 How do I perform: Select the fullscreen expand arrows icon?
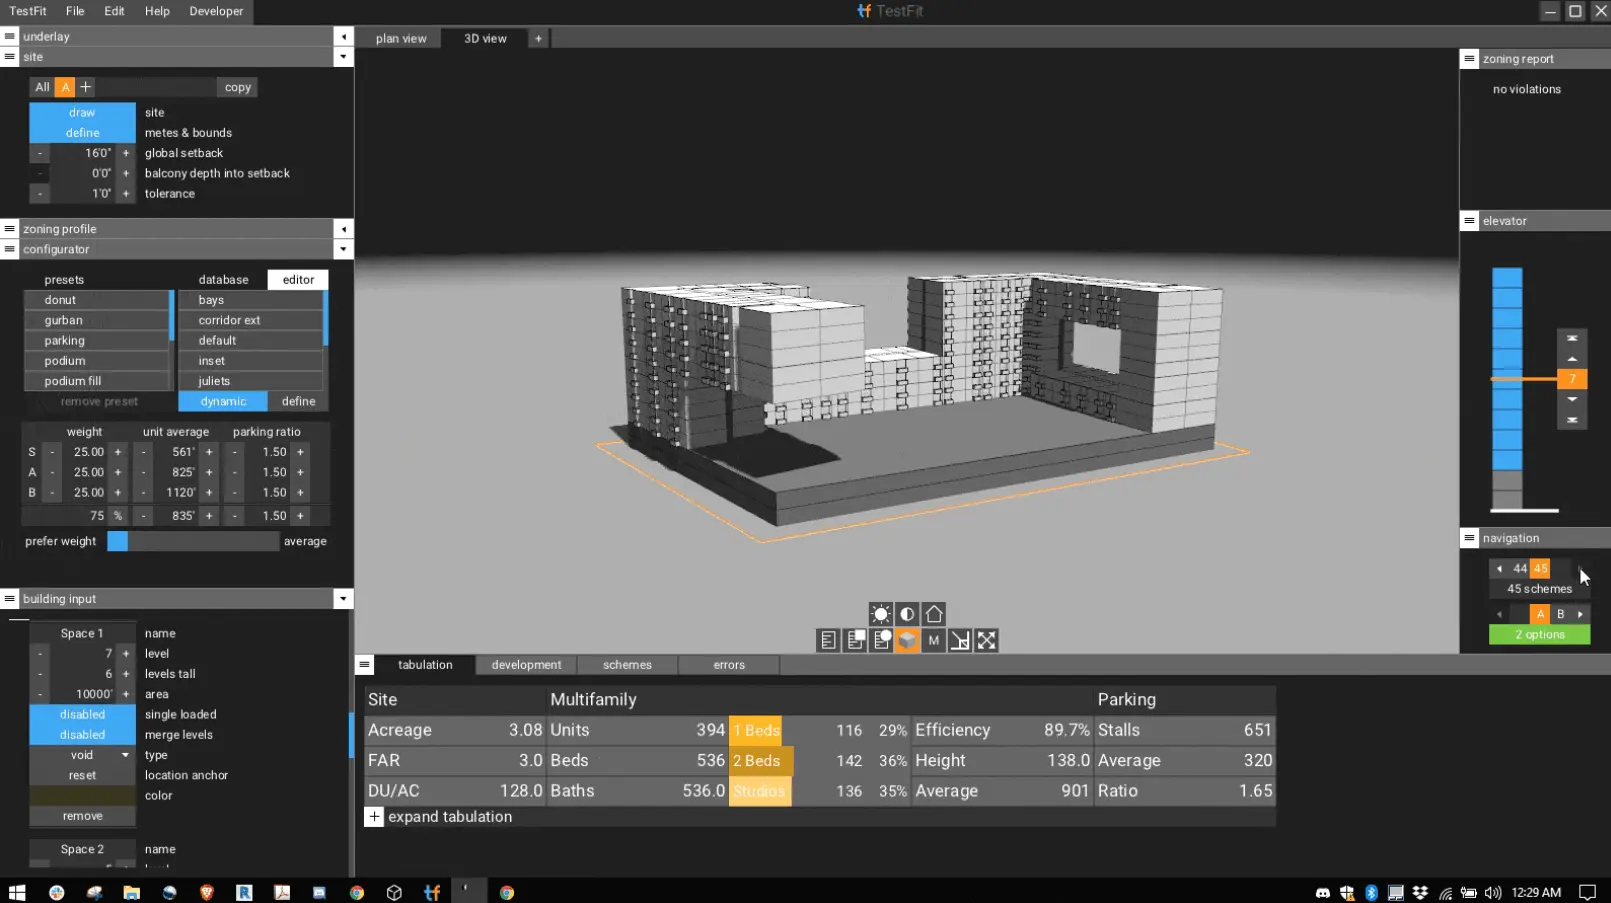tap(986, 640)
